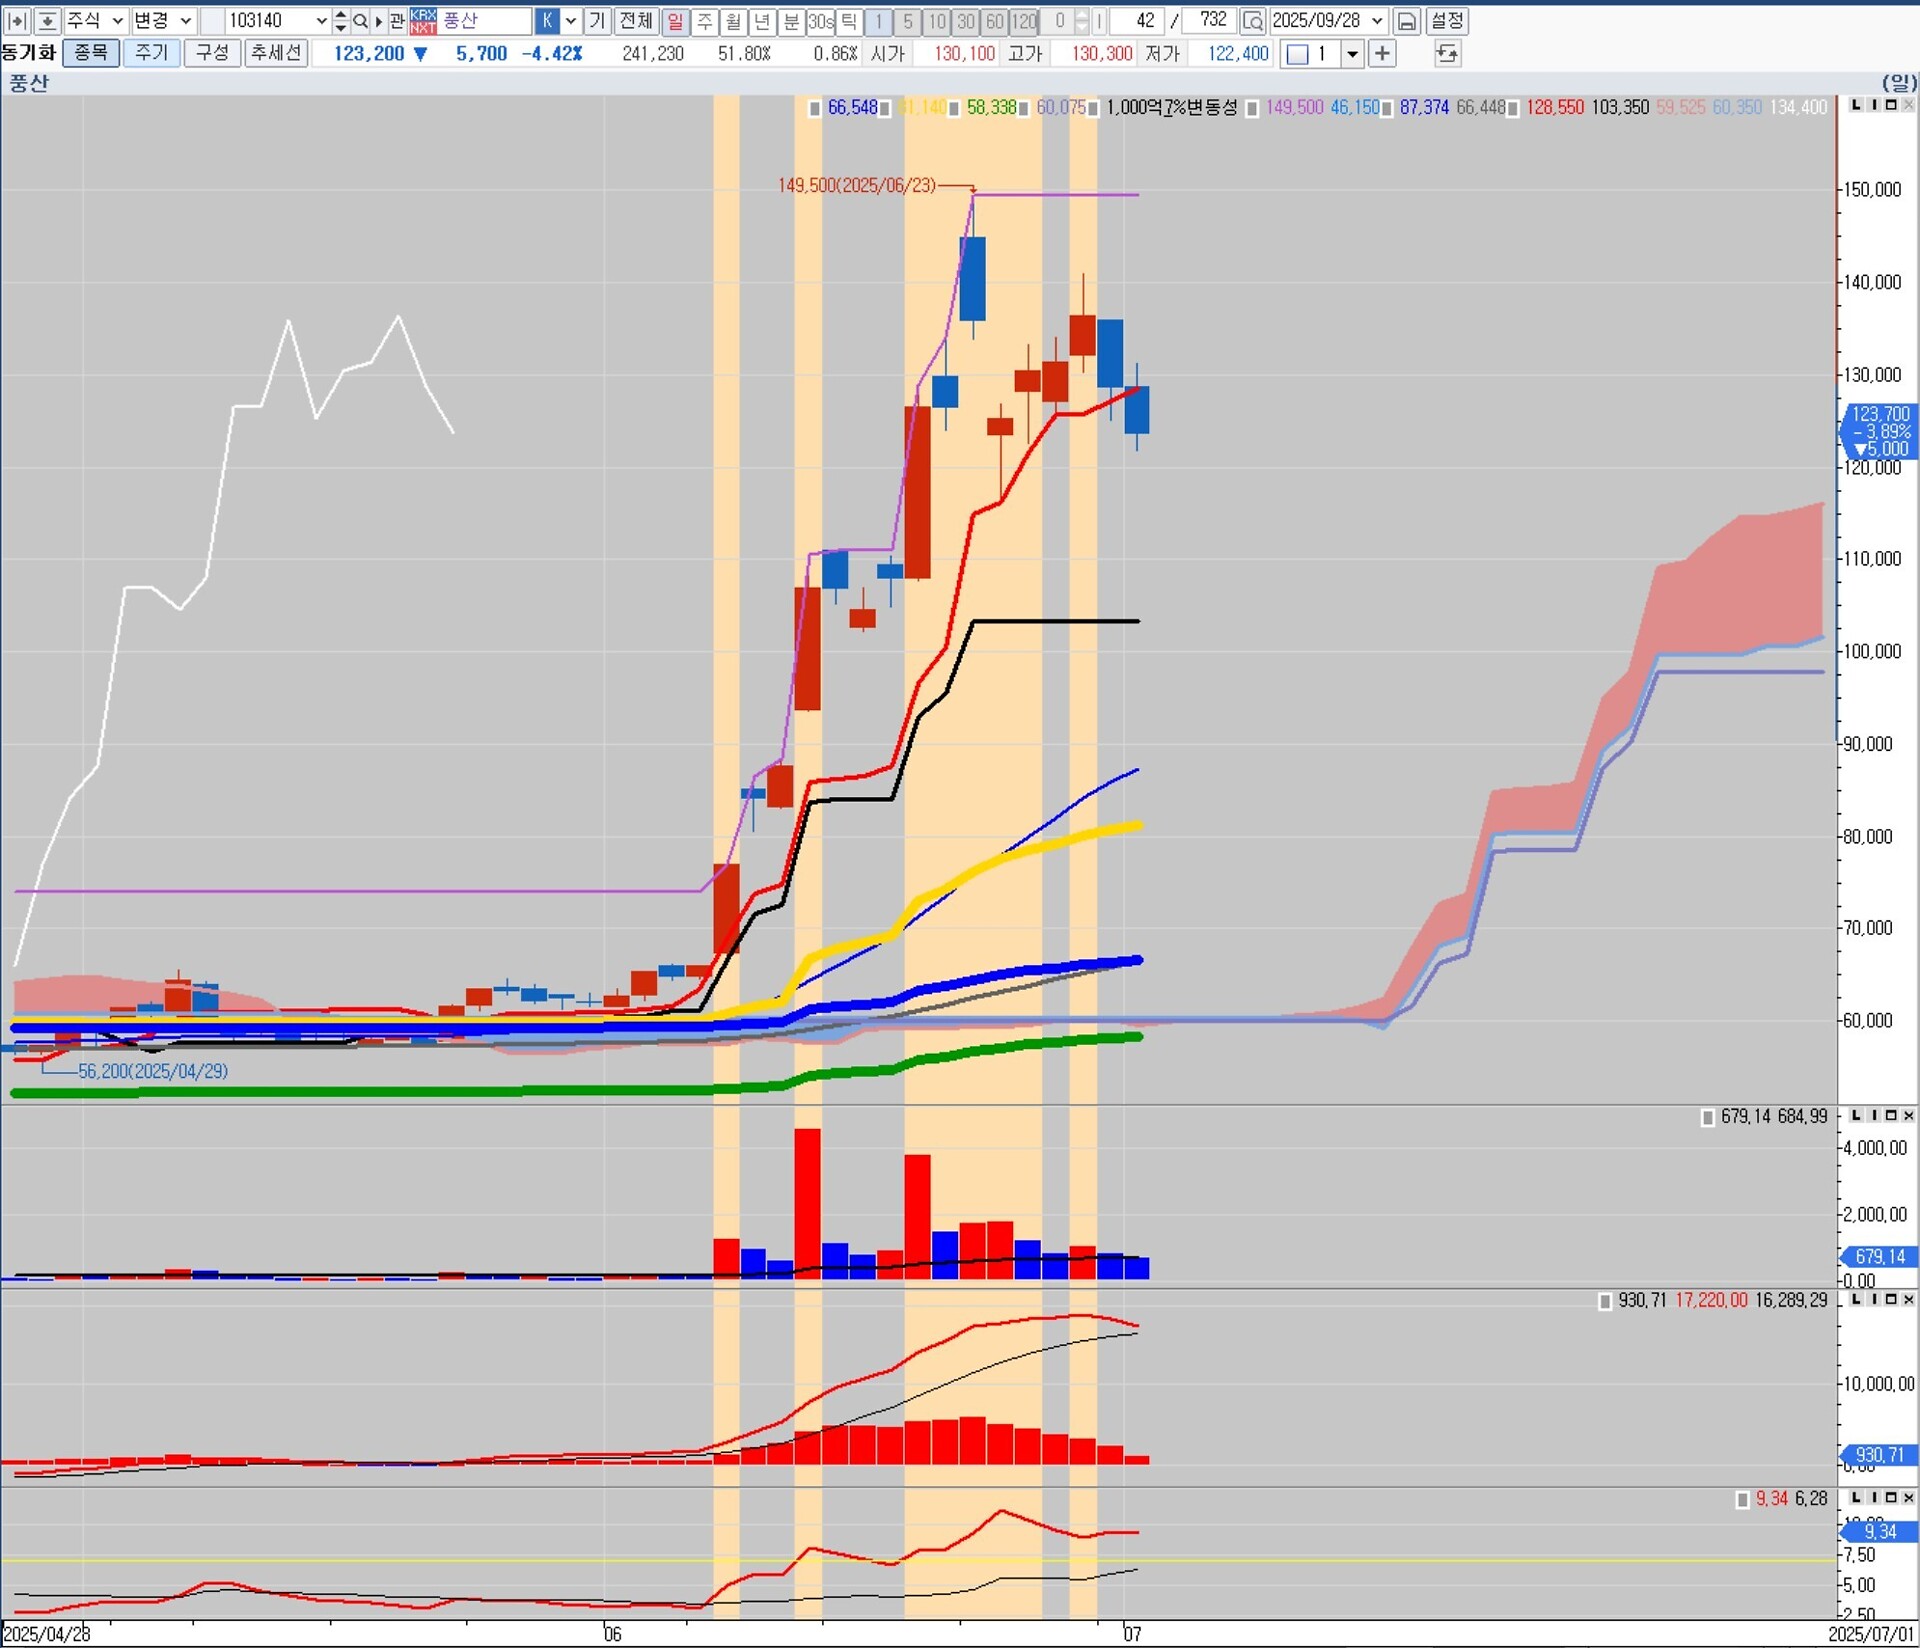Click the move-to-left-edge arrow icon

[x=17, y=21]
